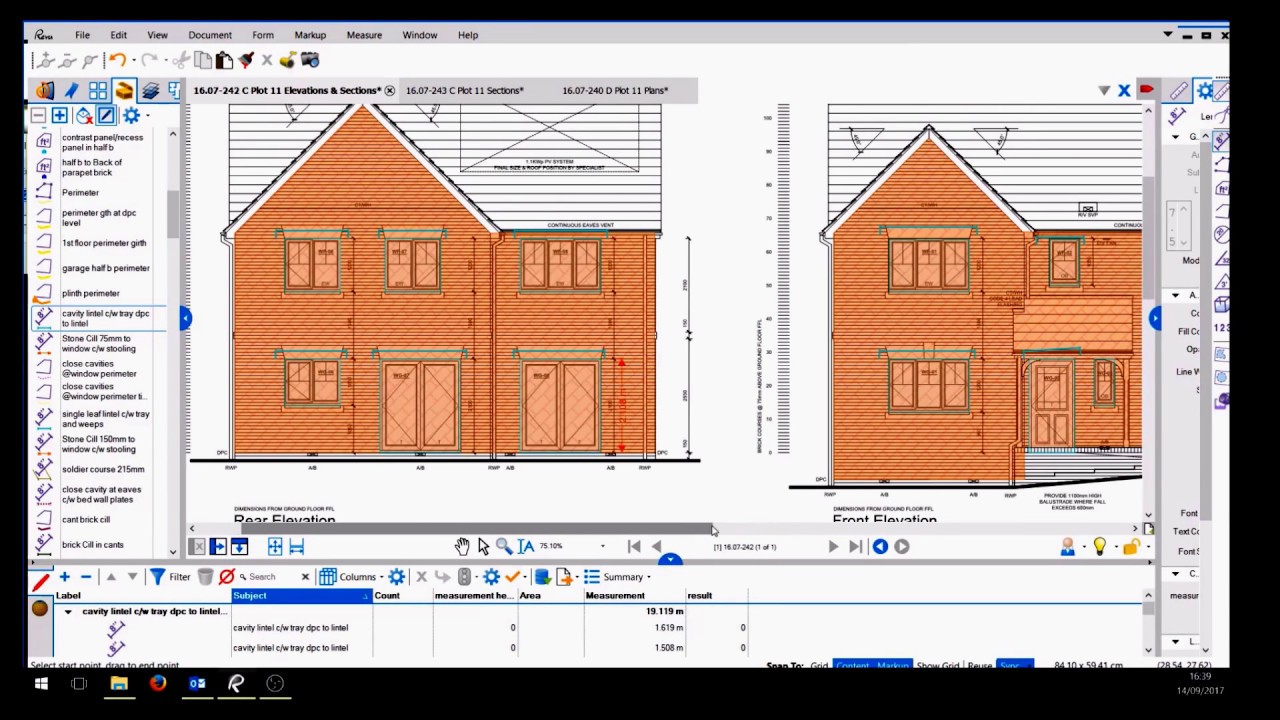
Task: Open the Tool Chest panel tab
Action: (123, 91)
